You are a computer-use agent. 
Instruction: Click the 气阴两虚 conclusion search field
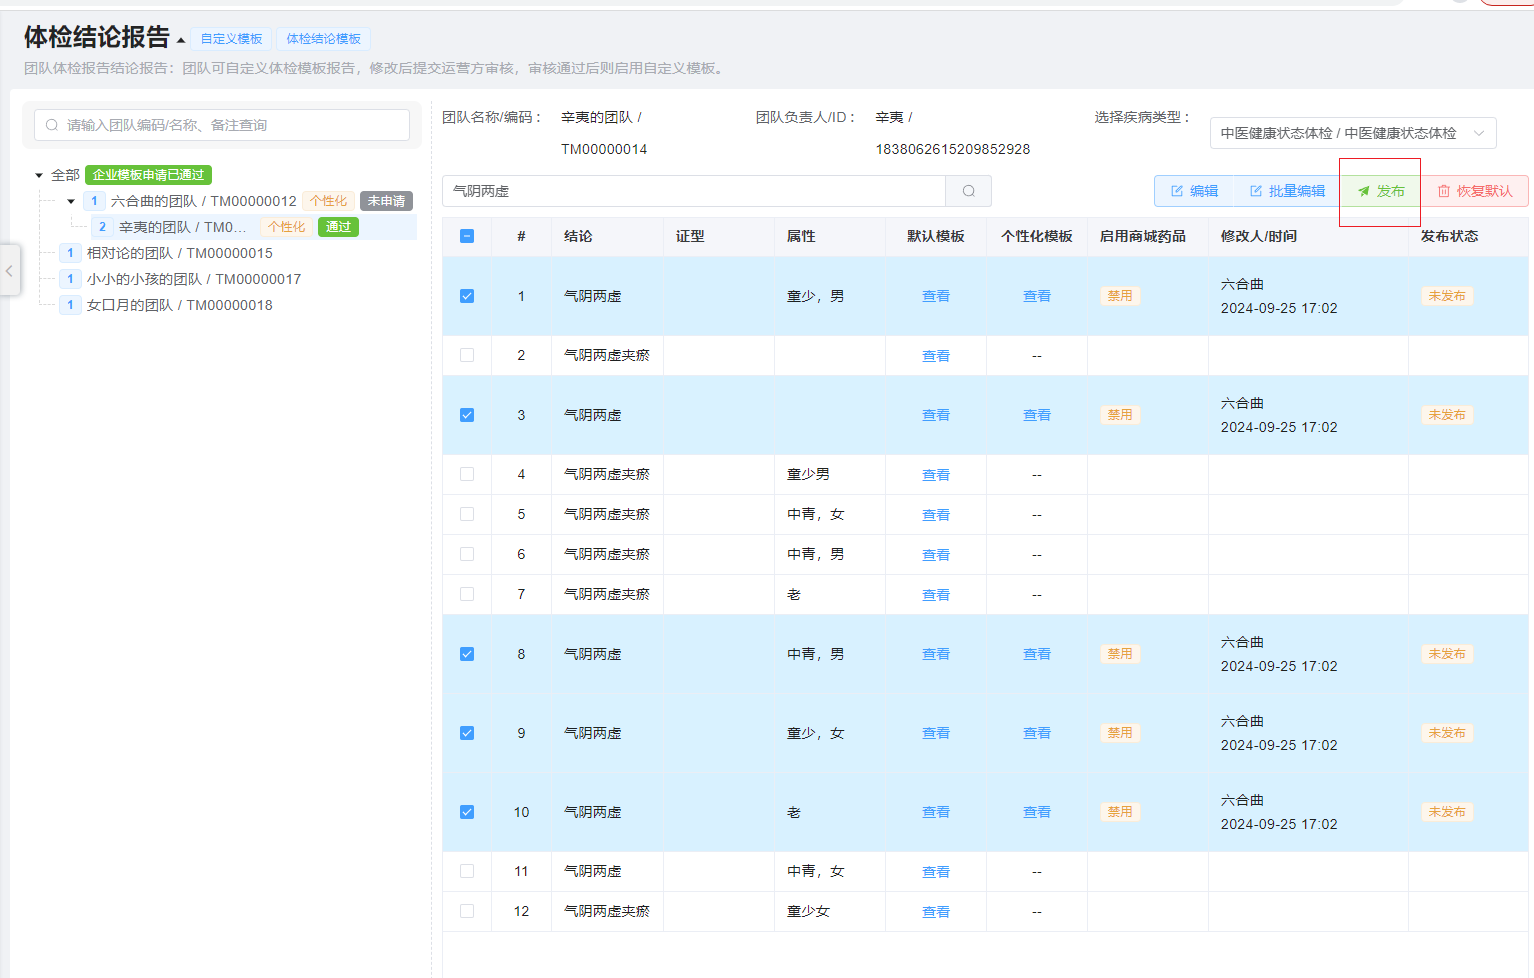[694, 191]
